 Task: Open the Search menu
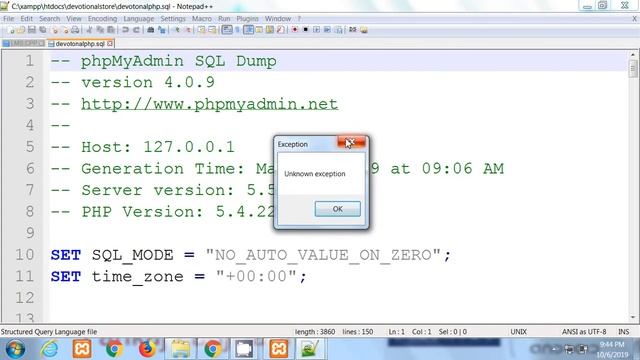coord(49,19)
